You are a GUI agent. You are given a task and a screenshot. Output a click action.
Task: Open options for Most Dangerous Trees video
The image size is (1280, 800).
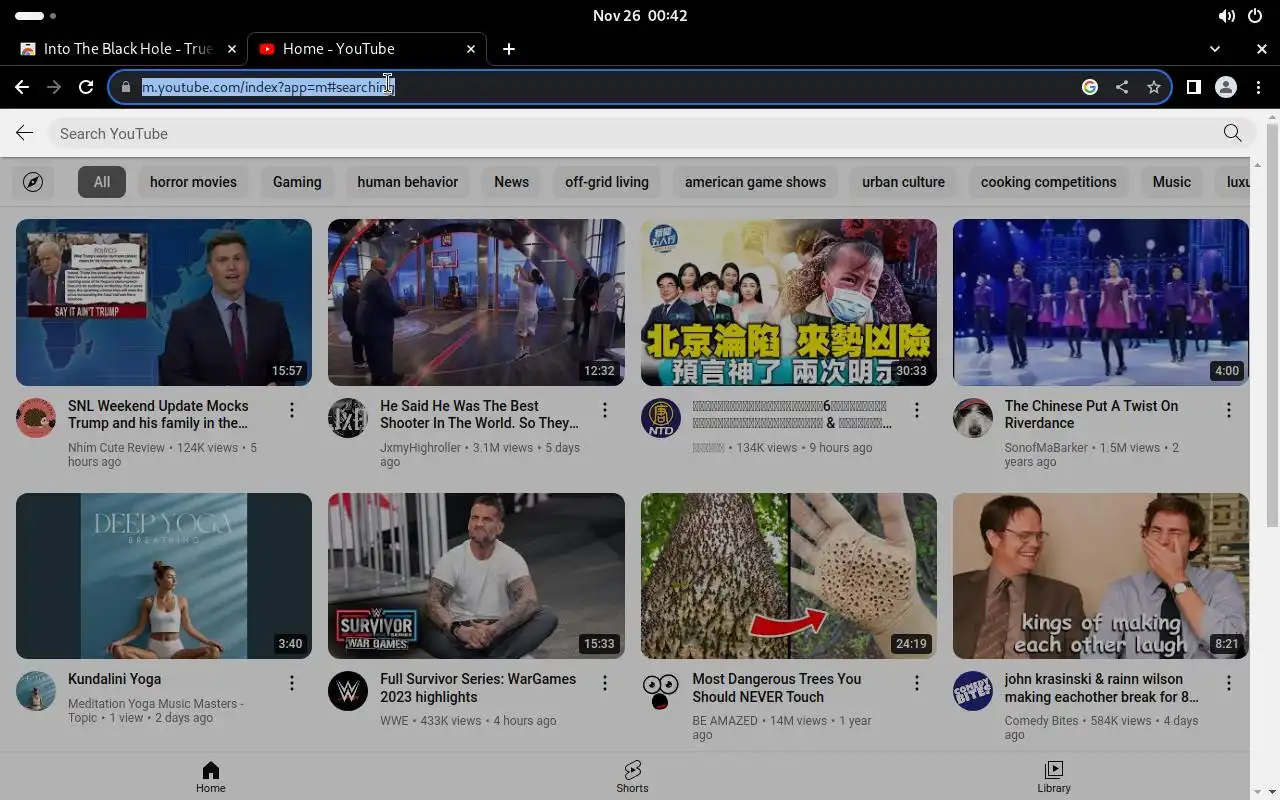(917, 683)
